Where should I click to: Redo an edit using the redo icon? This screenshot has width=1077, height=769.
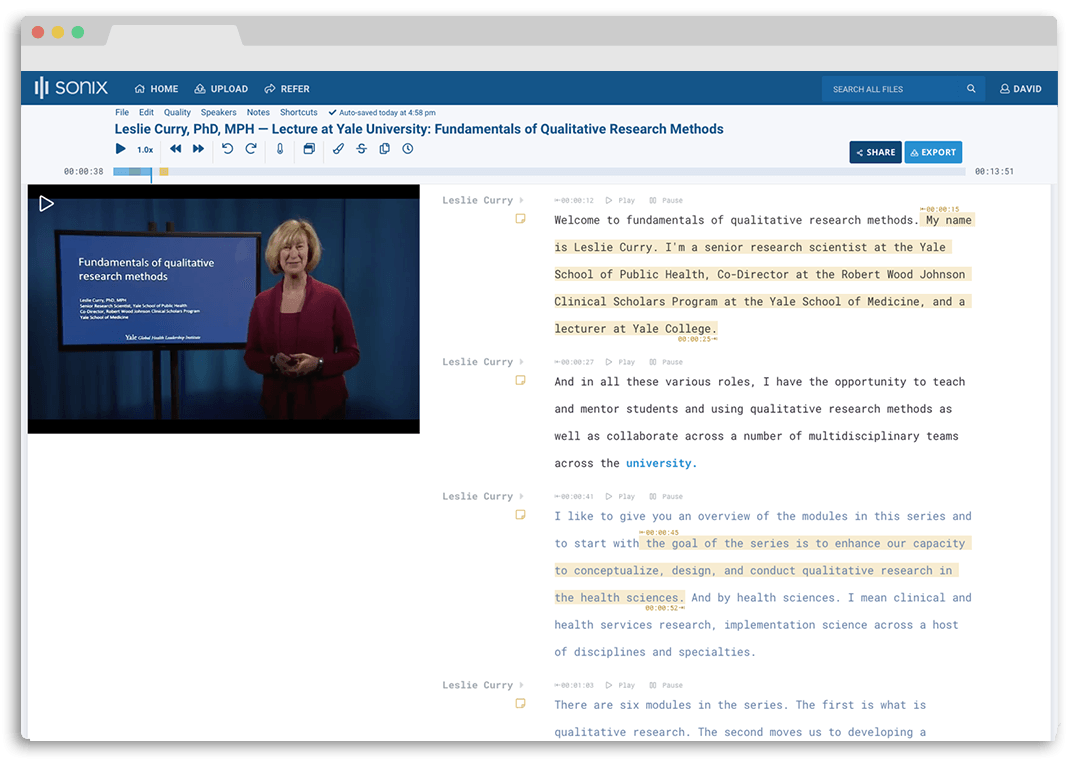coord(251,148)
